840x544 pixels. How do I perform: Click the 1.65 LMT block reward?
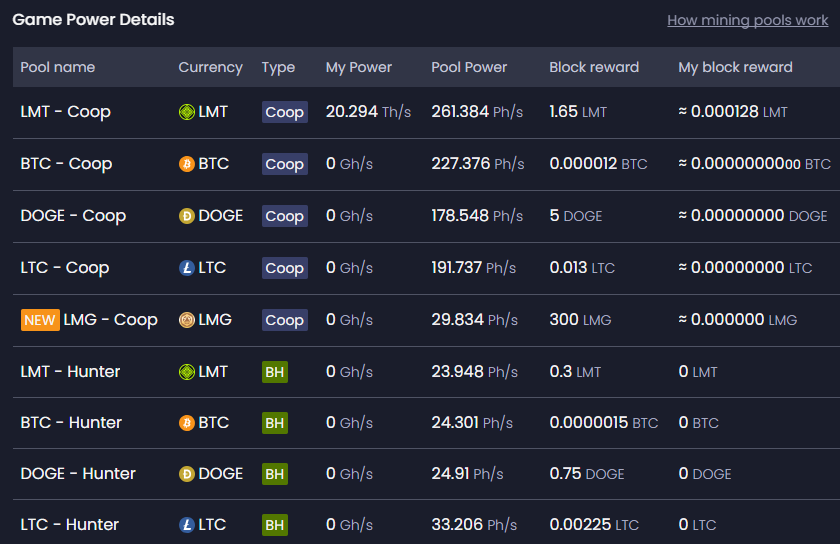578,112
